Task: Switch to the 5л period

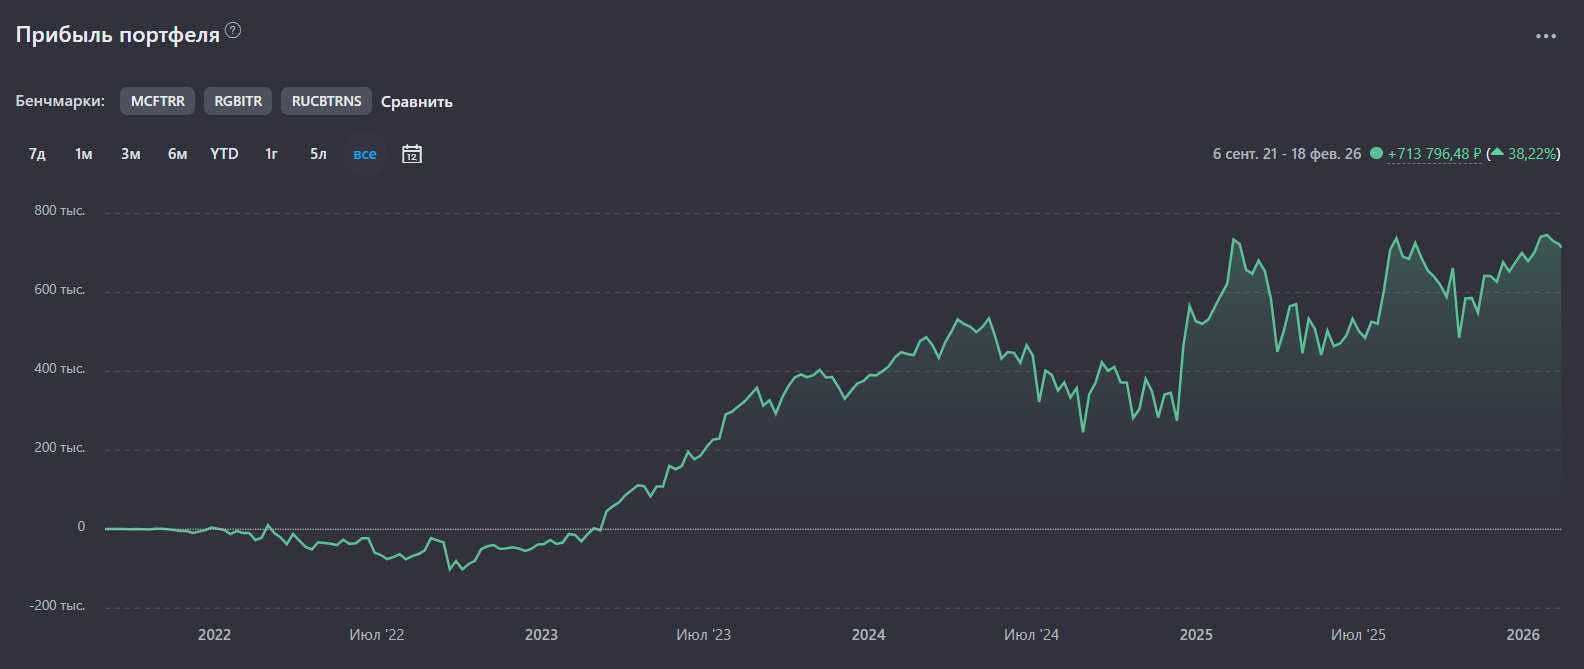Action: point(318,154)
